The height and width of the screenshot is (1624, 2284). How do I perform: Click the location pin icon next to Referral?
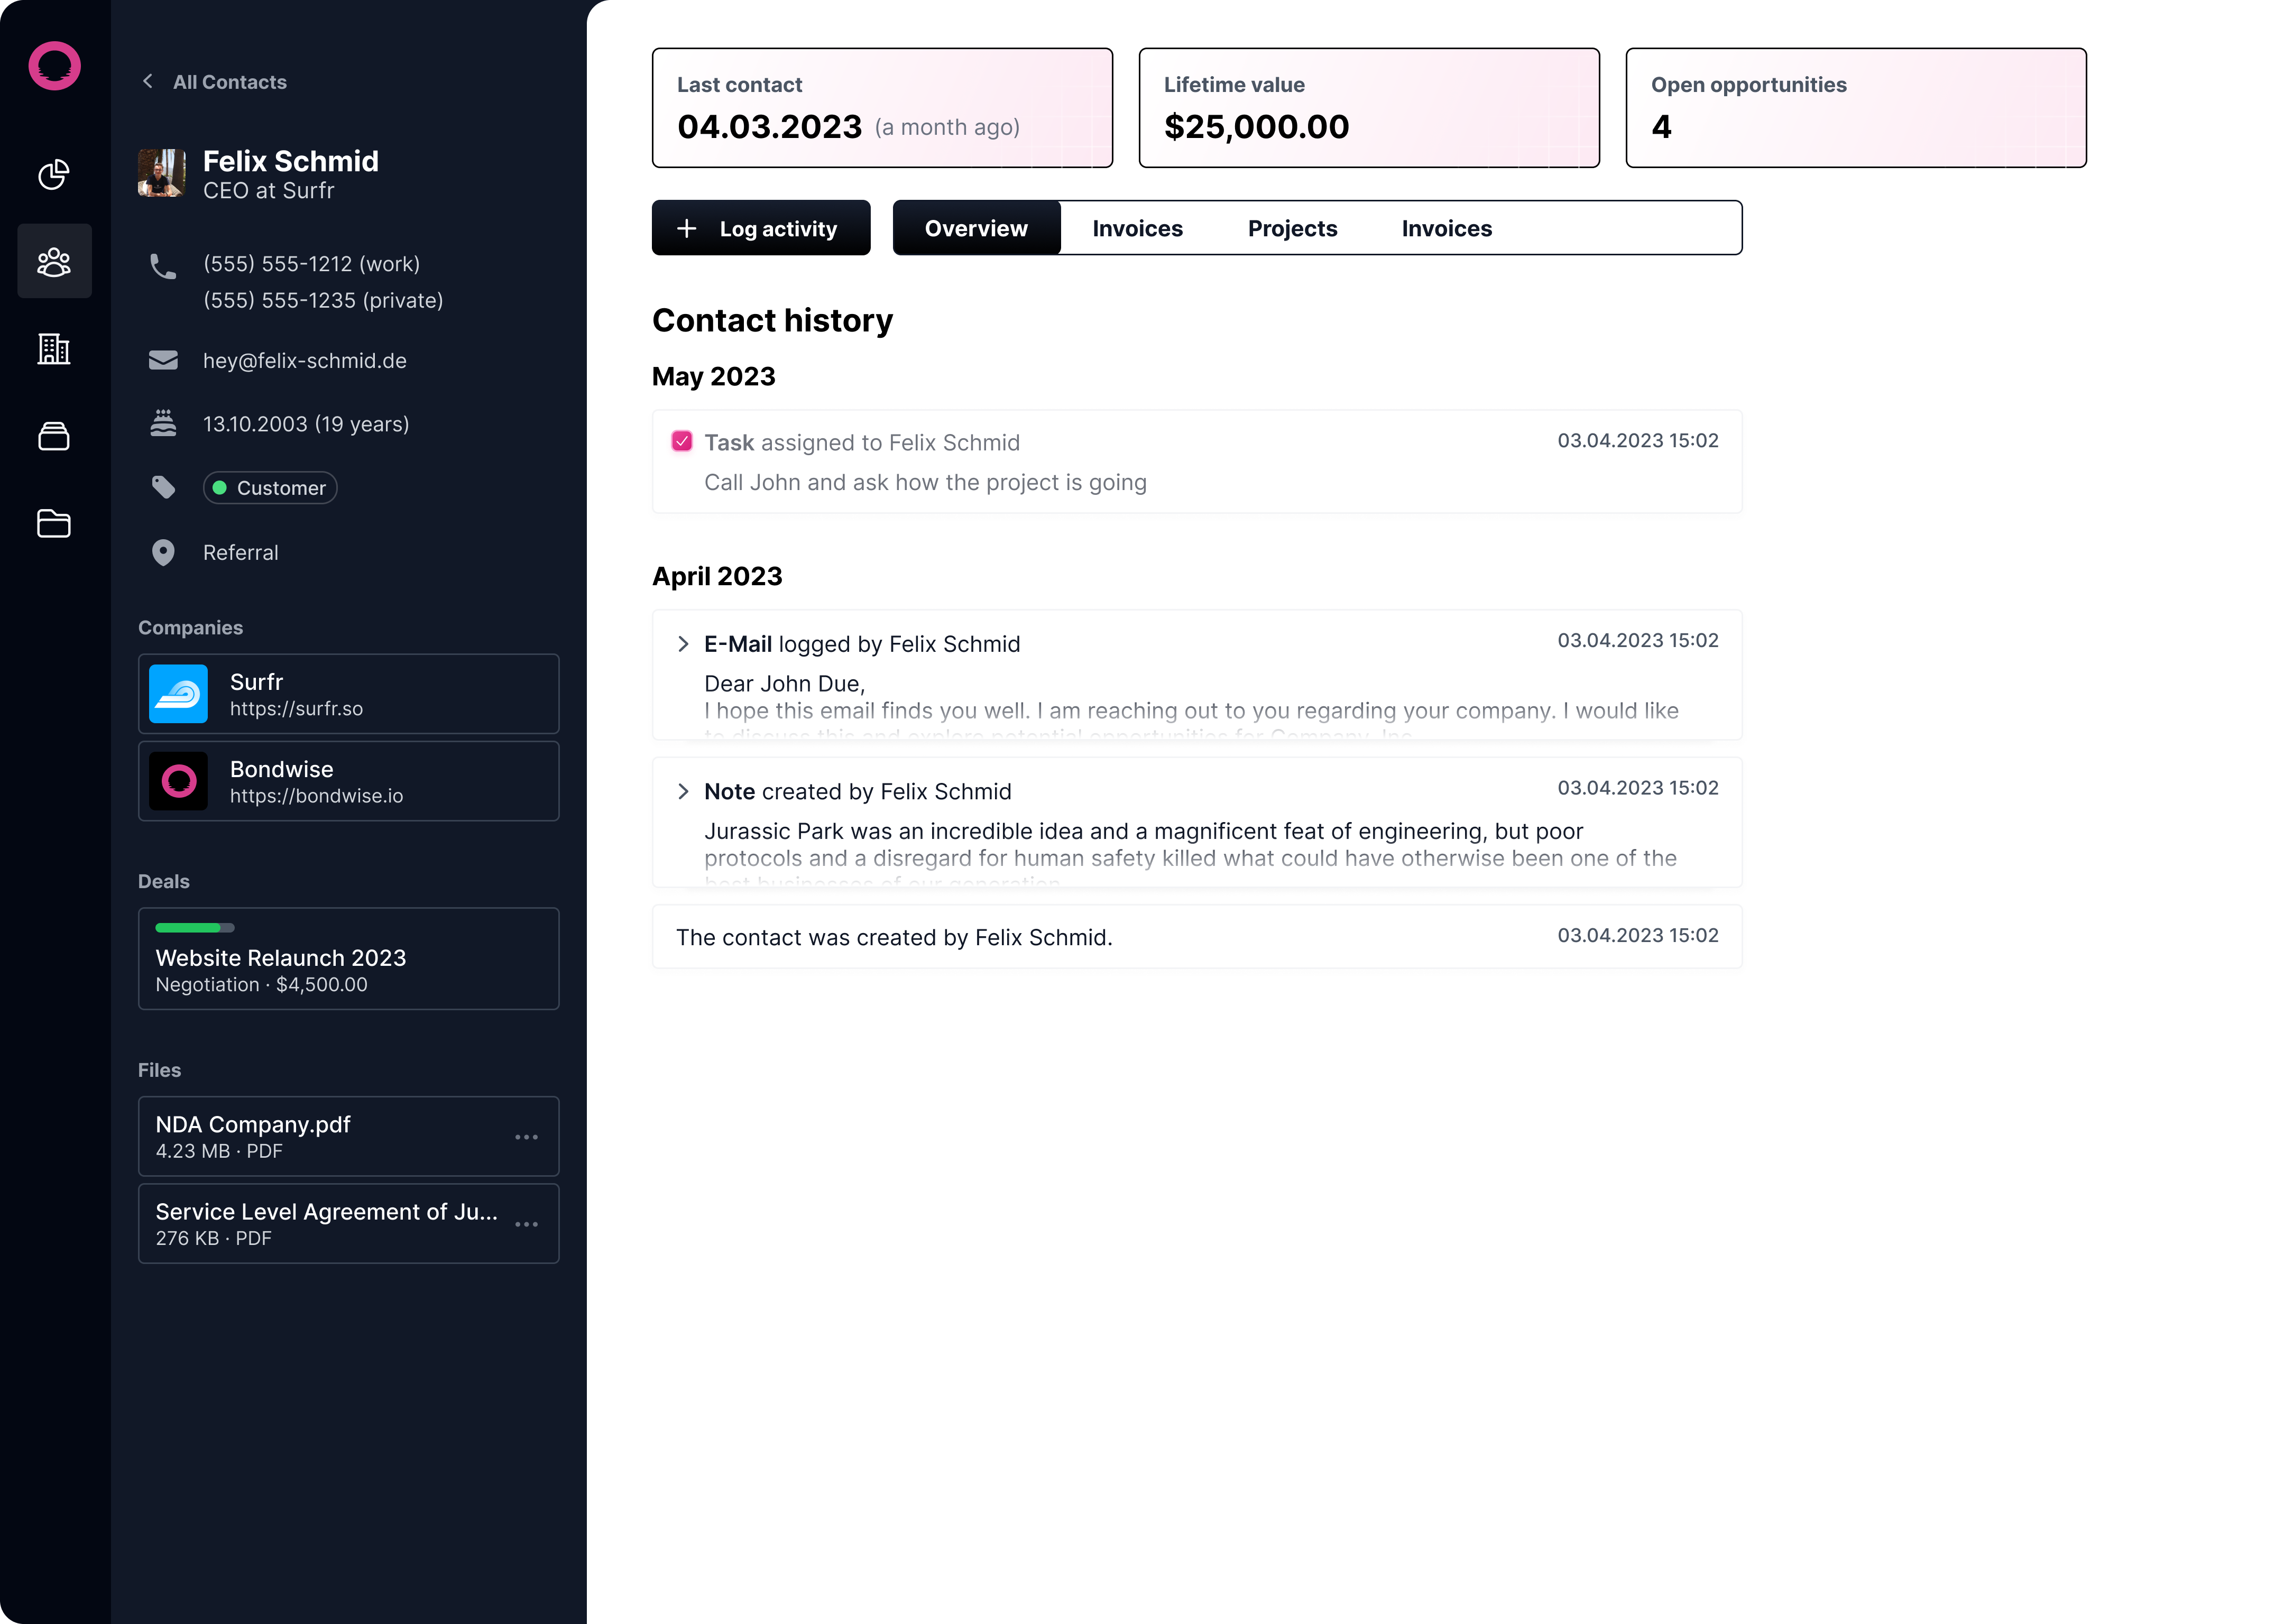pos(163,551)
